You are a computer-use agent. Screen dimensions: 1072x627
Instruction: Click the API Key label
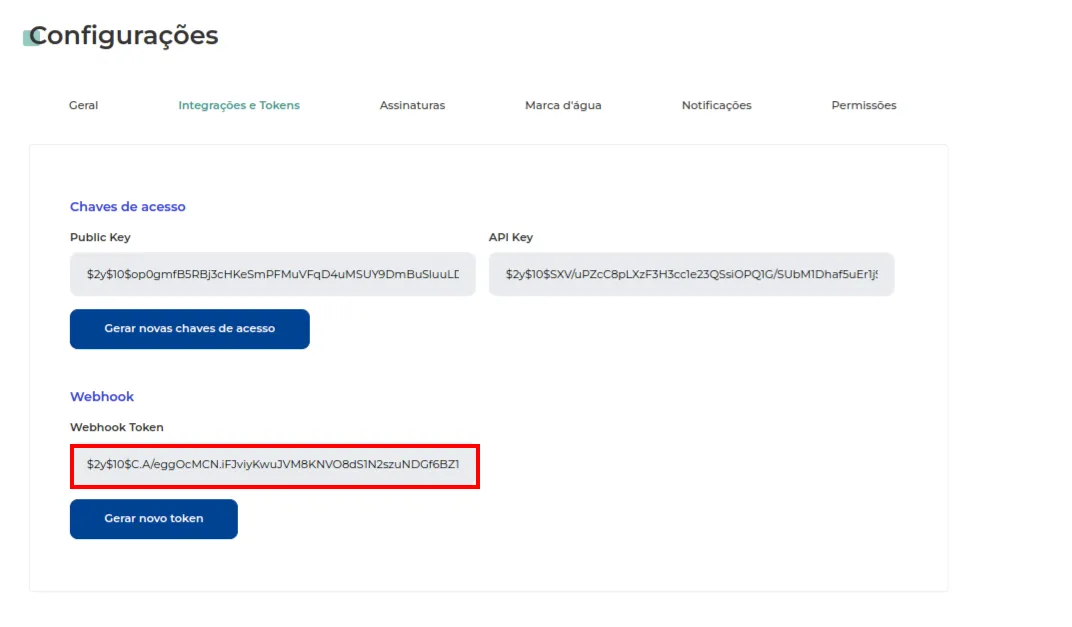tap(511, 237)
